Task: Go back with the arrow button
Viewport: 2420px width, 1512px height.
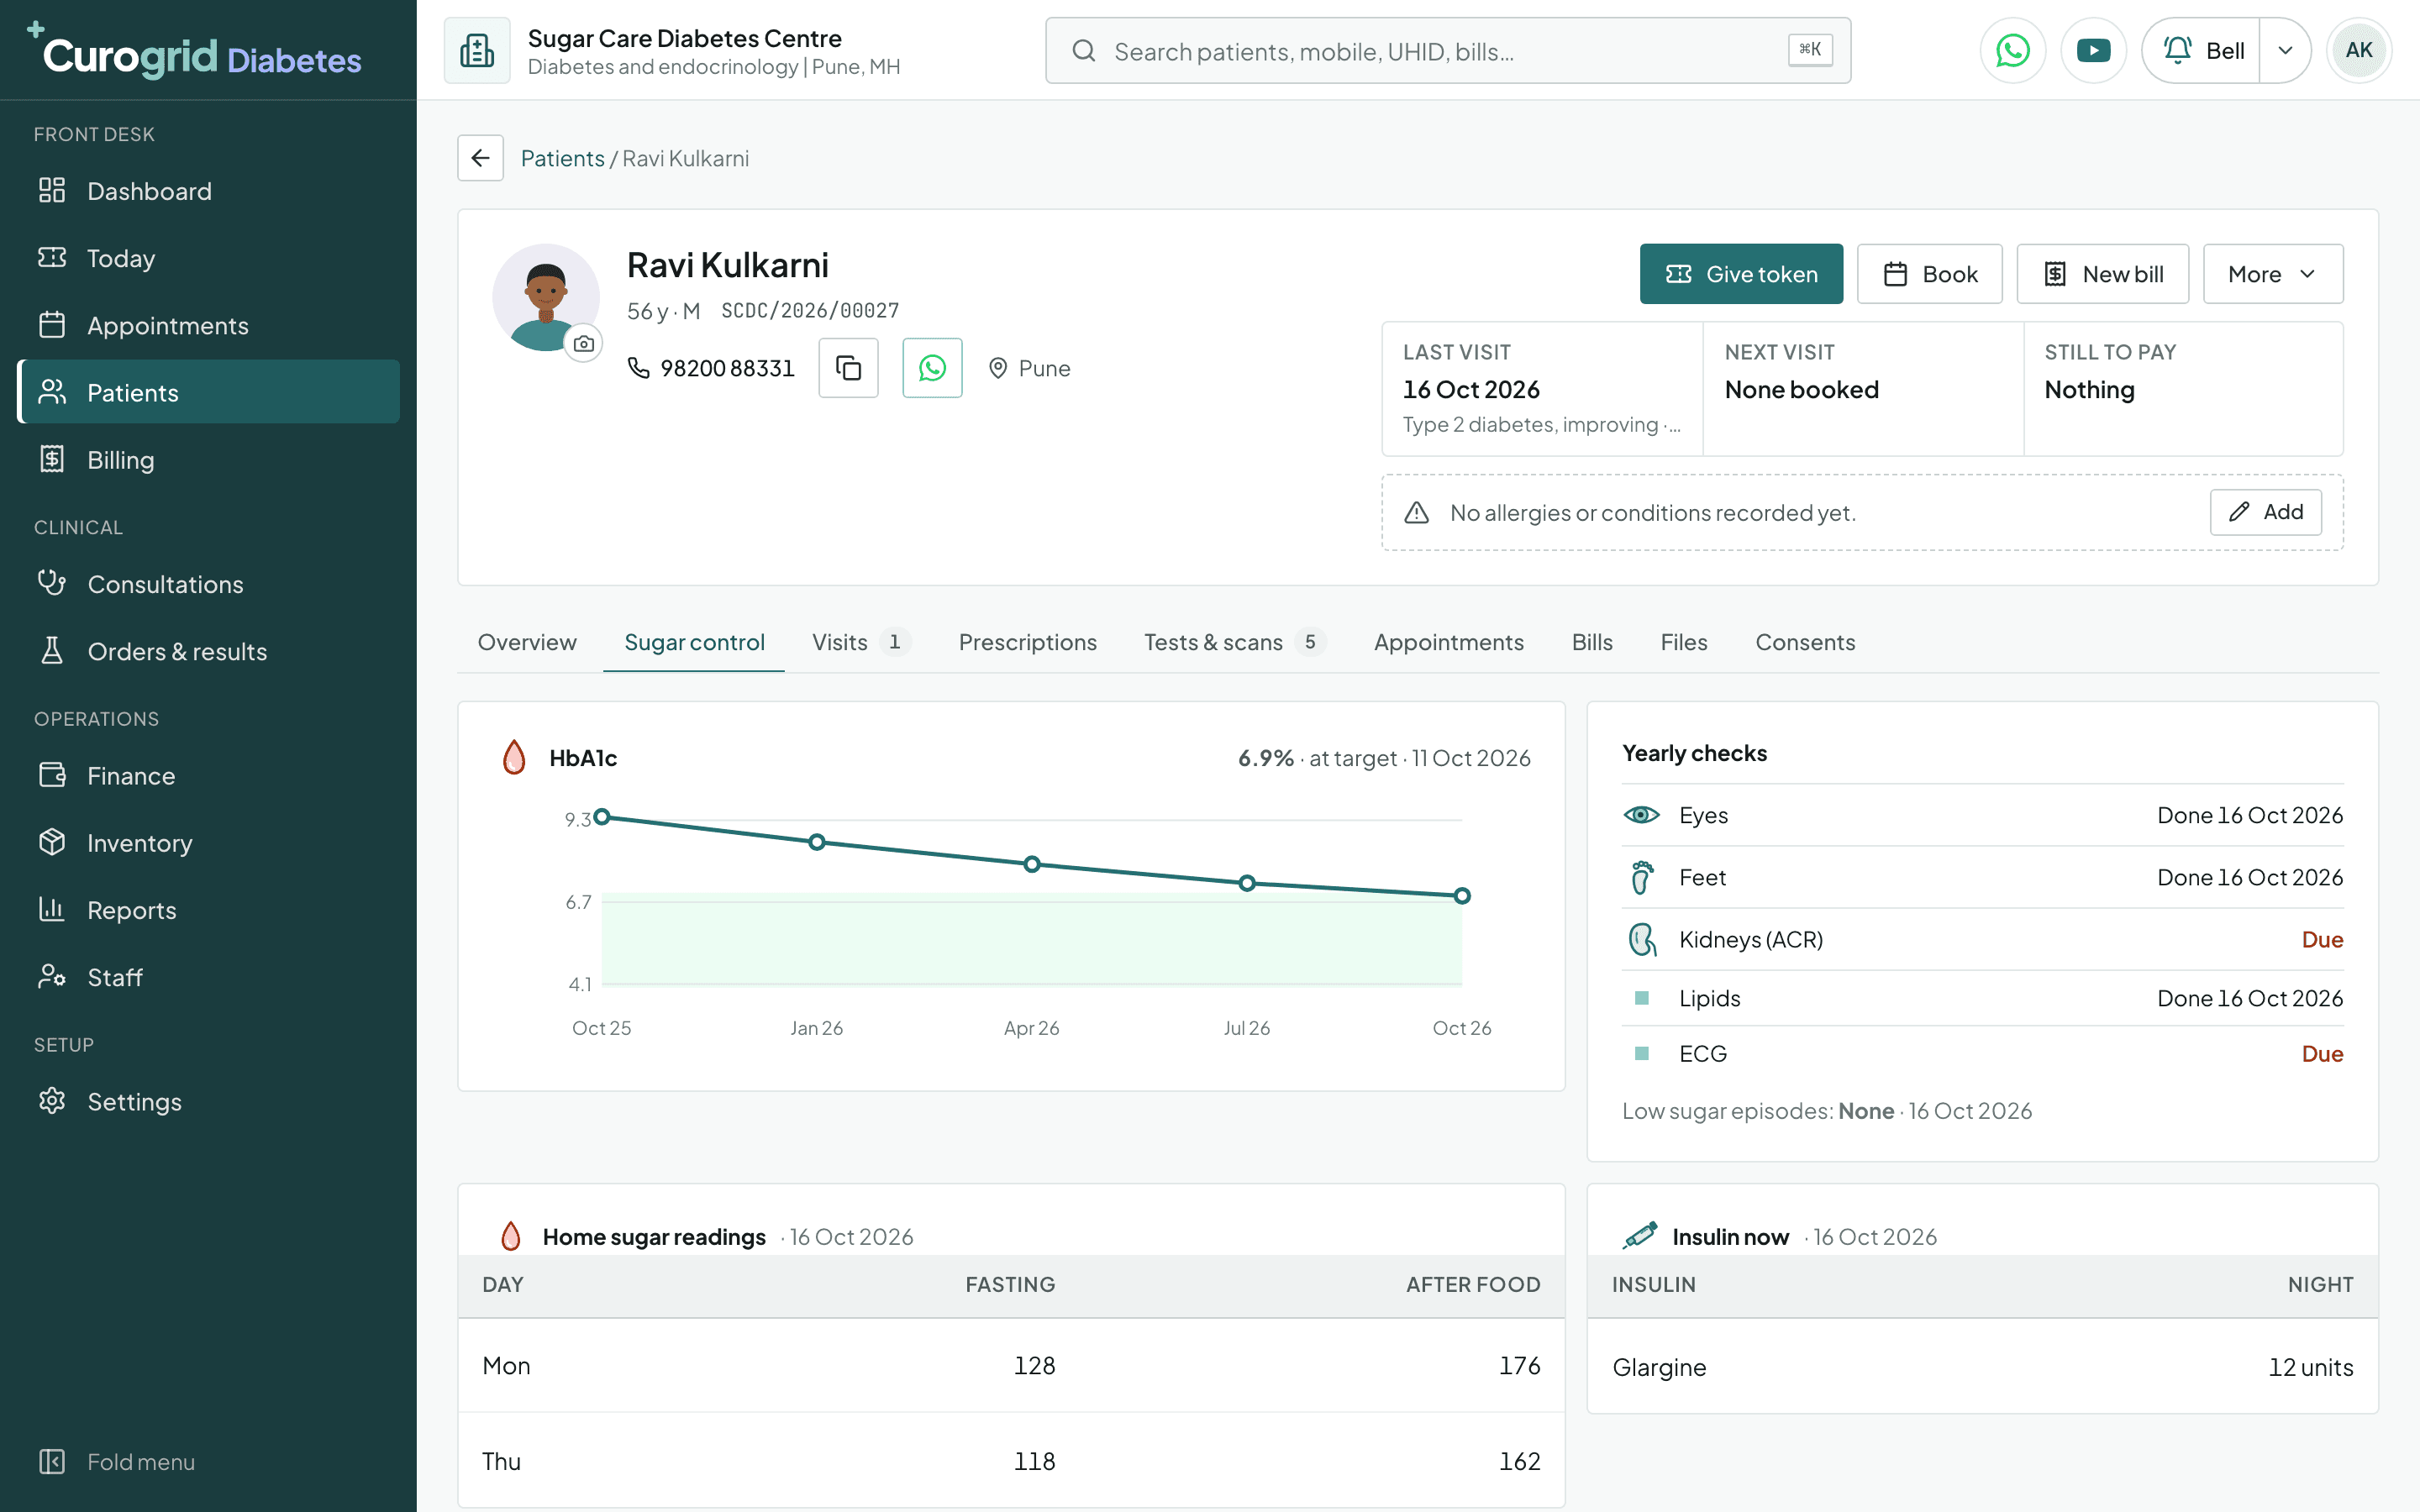Action: point(480,158)
